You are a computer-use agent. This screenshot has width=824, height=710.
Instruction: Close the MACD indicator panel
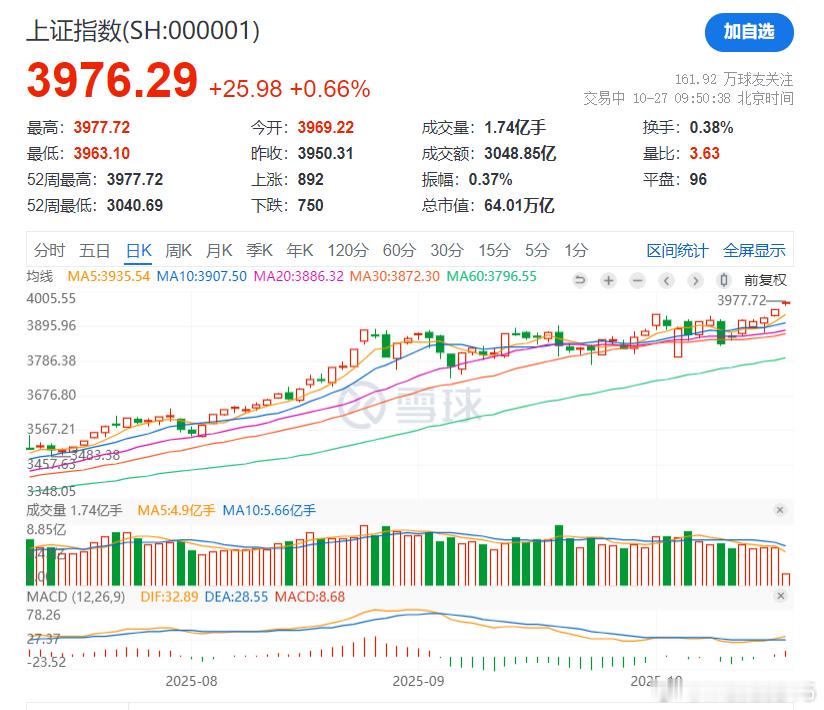pyautogui.click(x=780, y=596)
